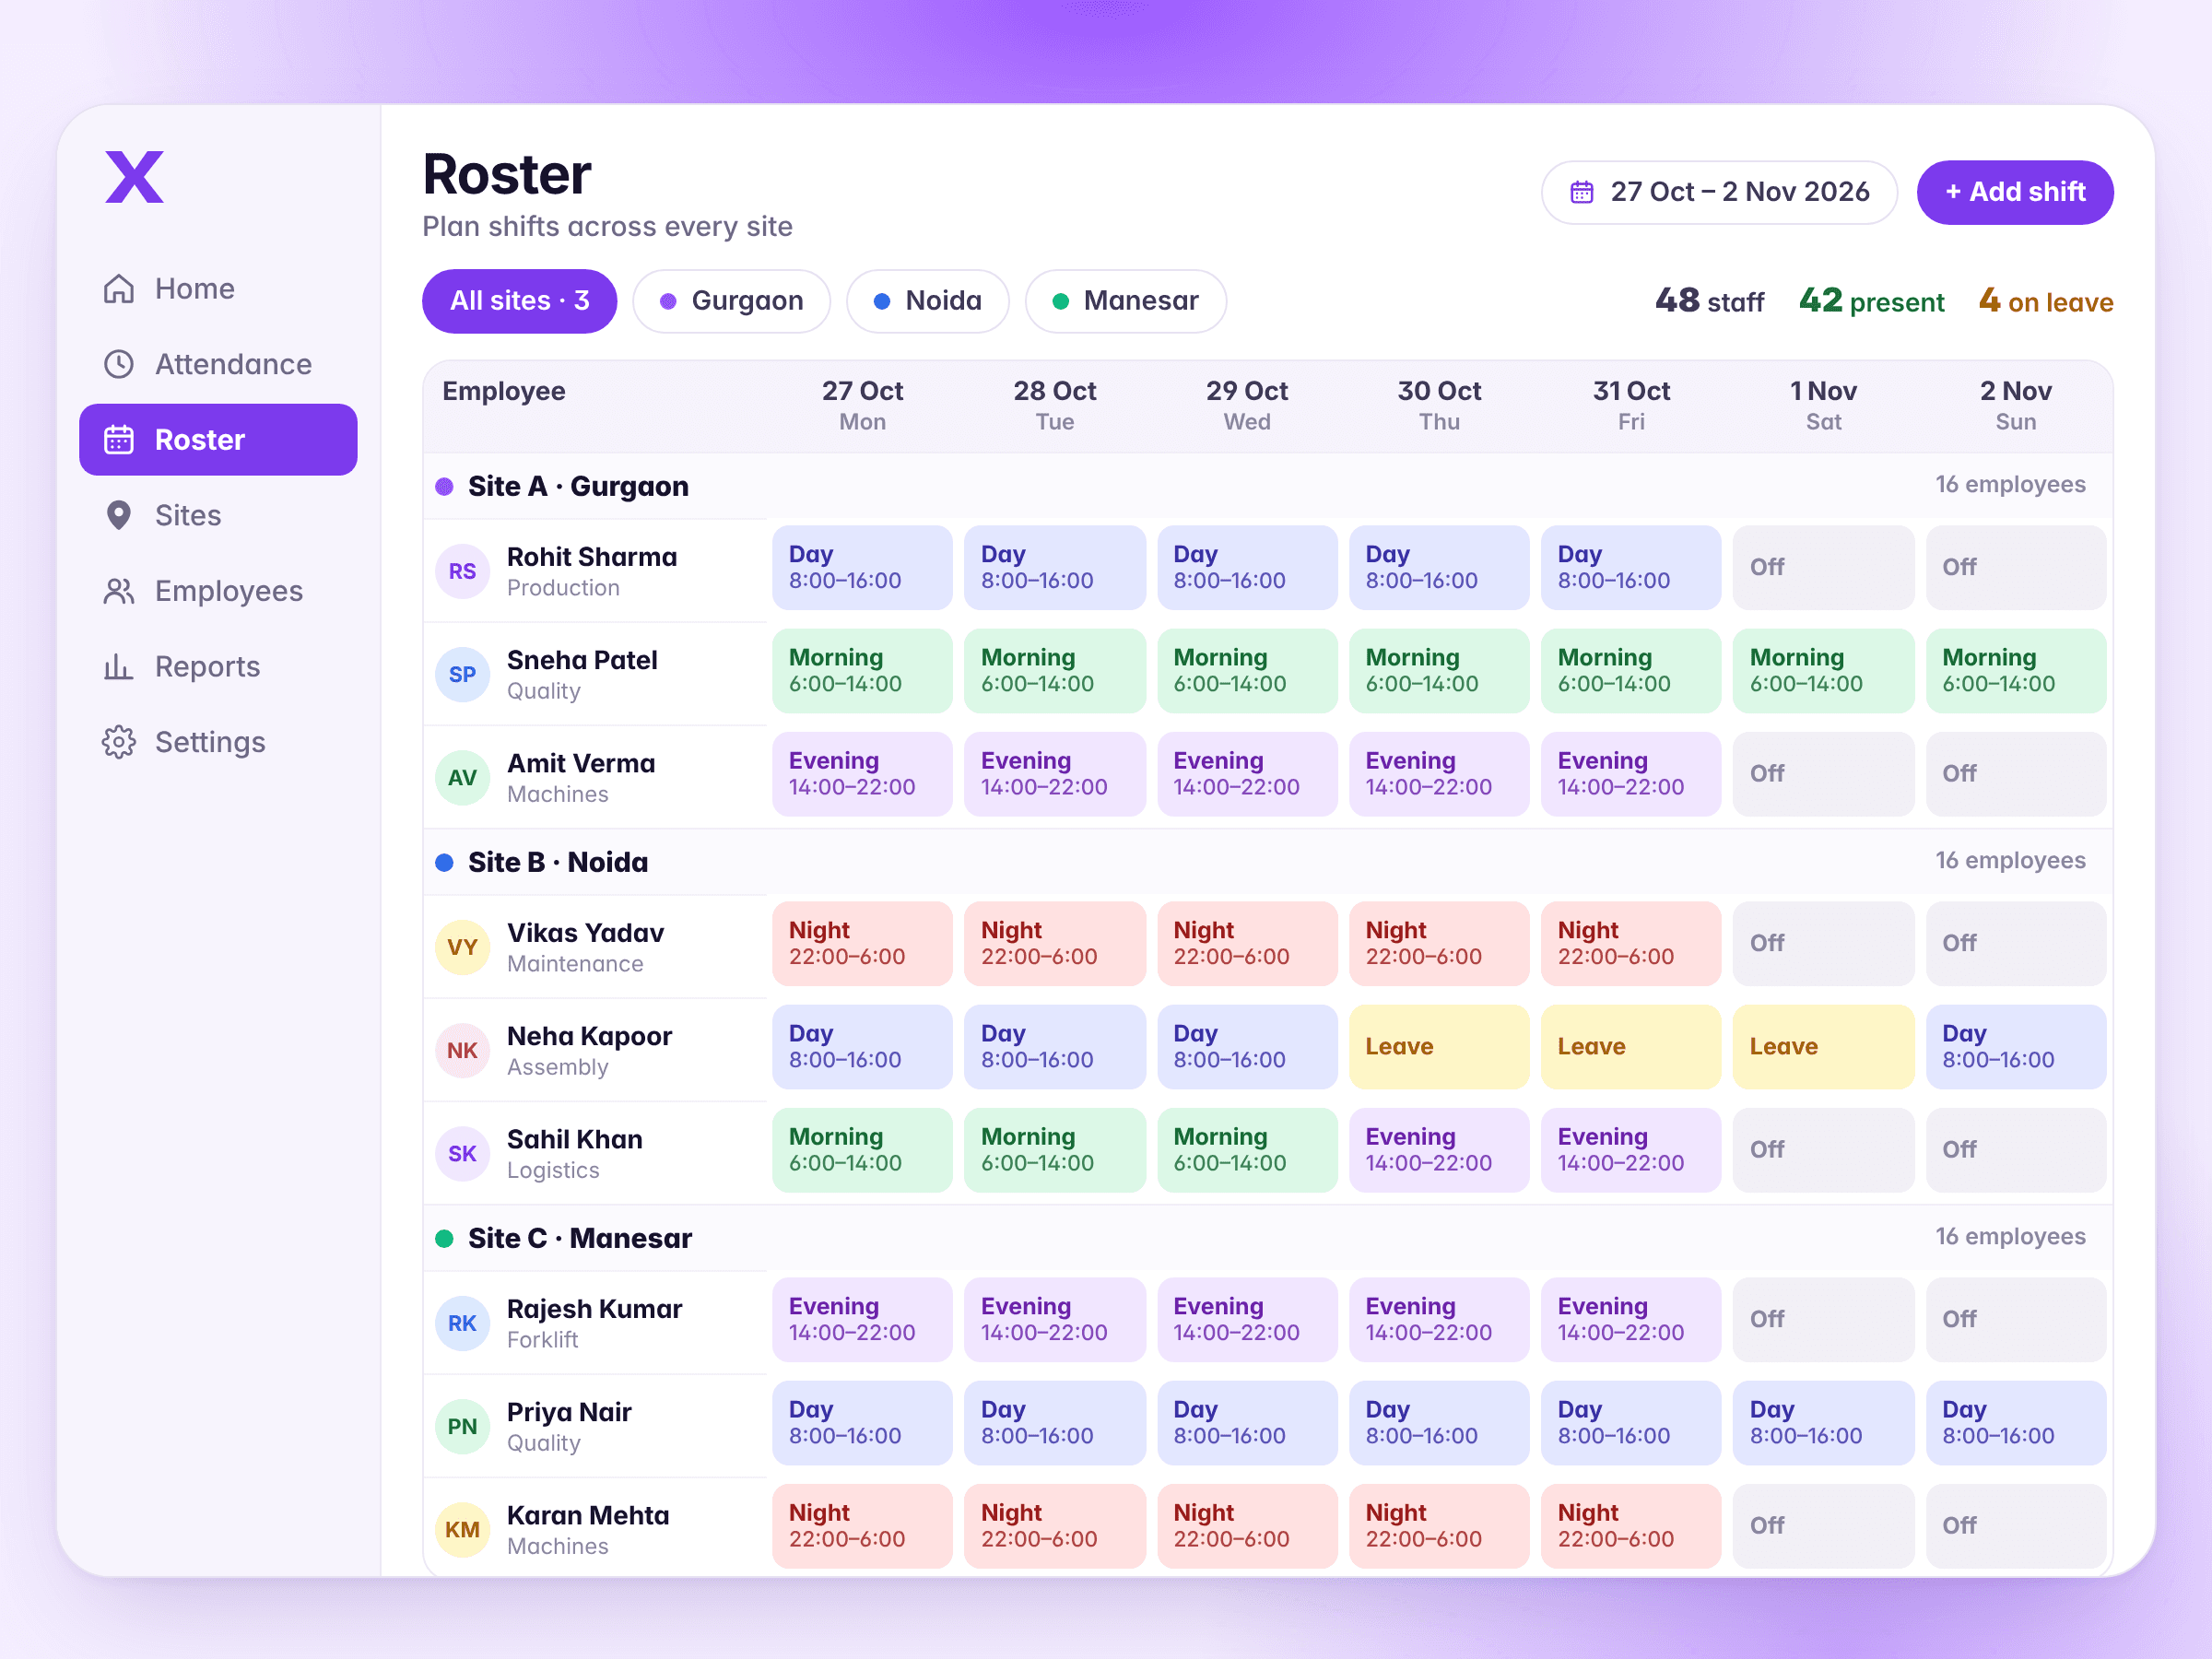Click Neha Kapoor's NK avatar
Viewport: 2212px width, 1659px height.
(x=462, y=1050)
